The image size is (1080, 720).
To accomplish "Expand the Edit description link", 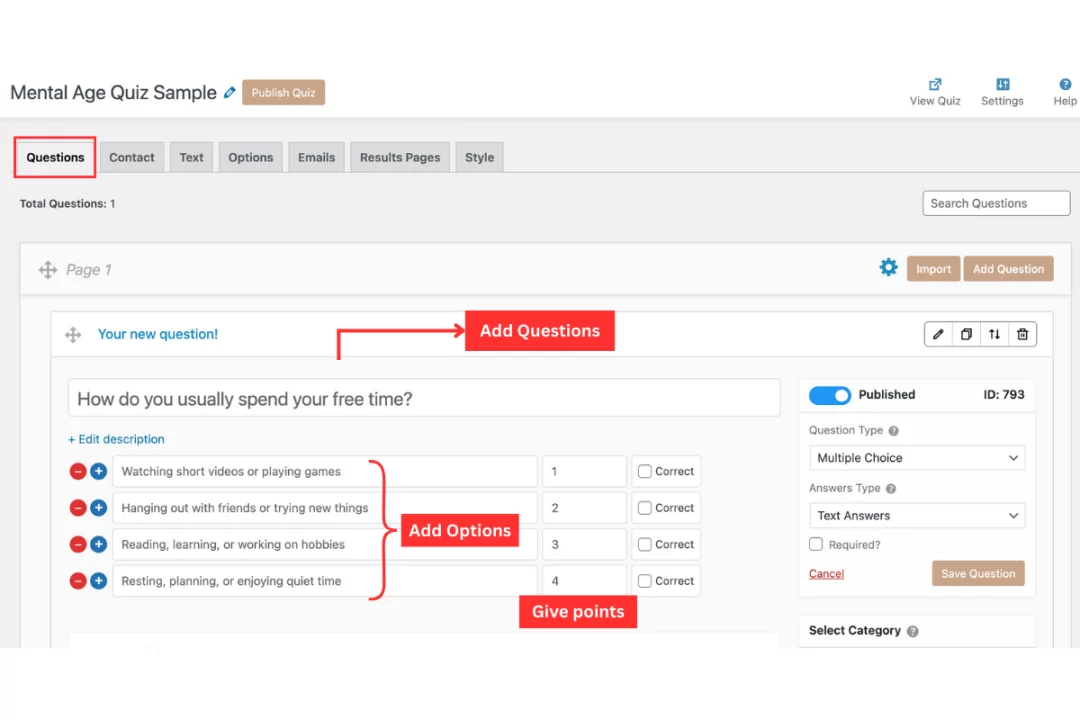I will [116, 439].
